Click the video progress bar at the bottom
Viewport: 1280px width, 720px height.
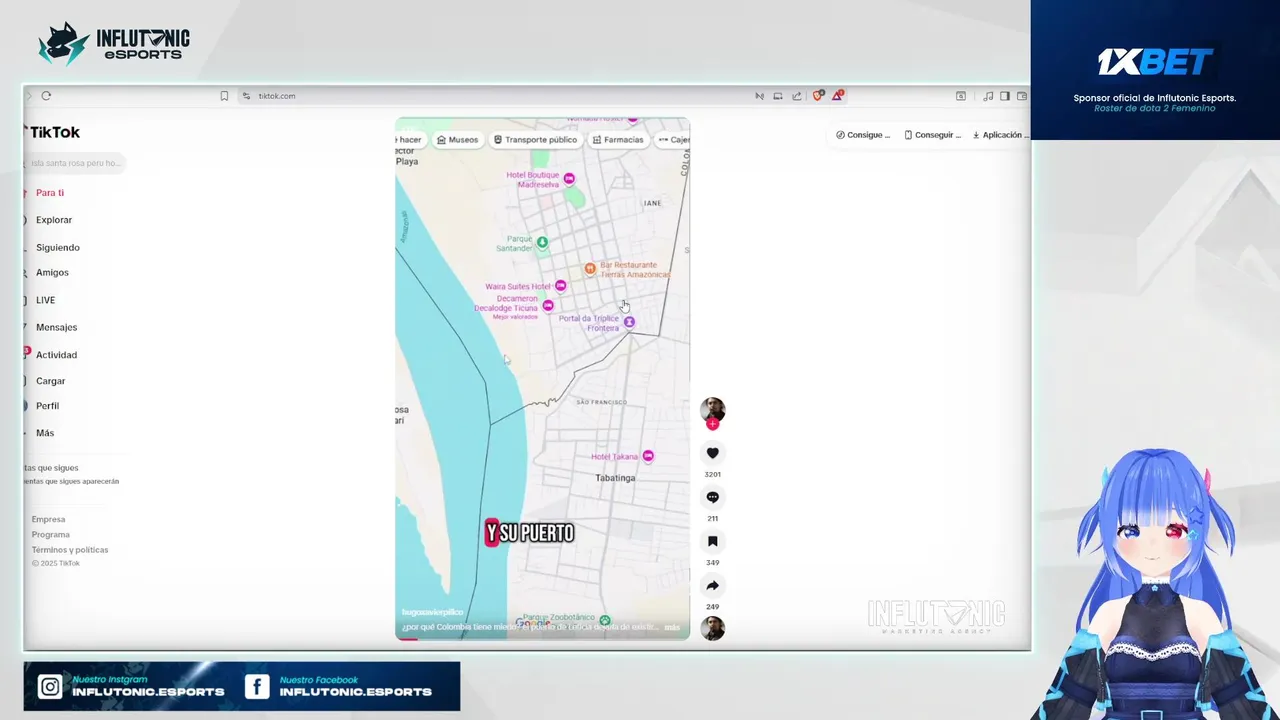[x=542, y=638]
